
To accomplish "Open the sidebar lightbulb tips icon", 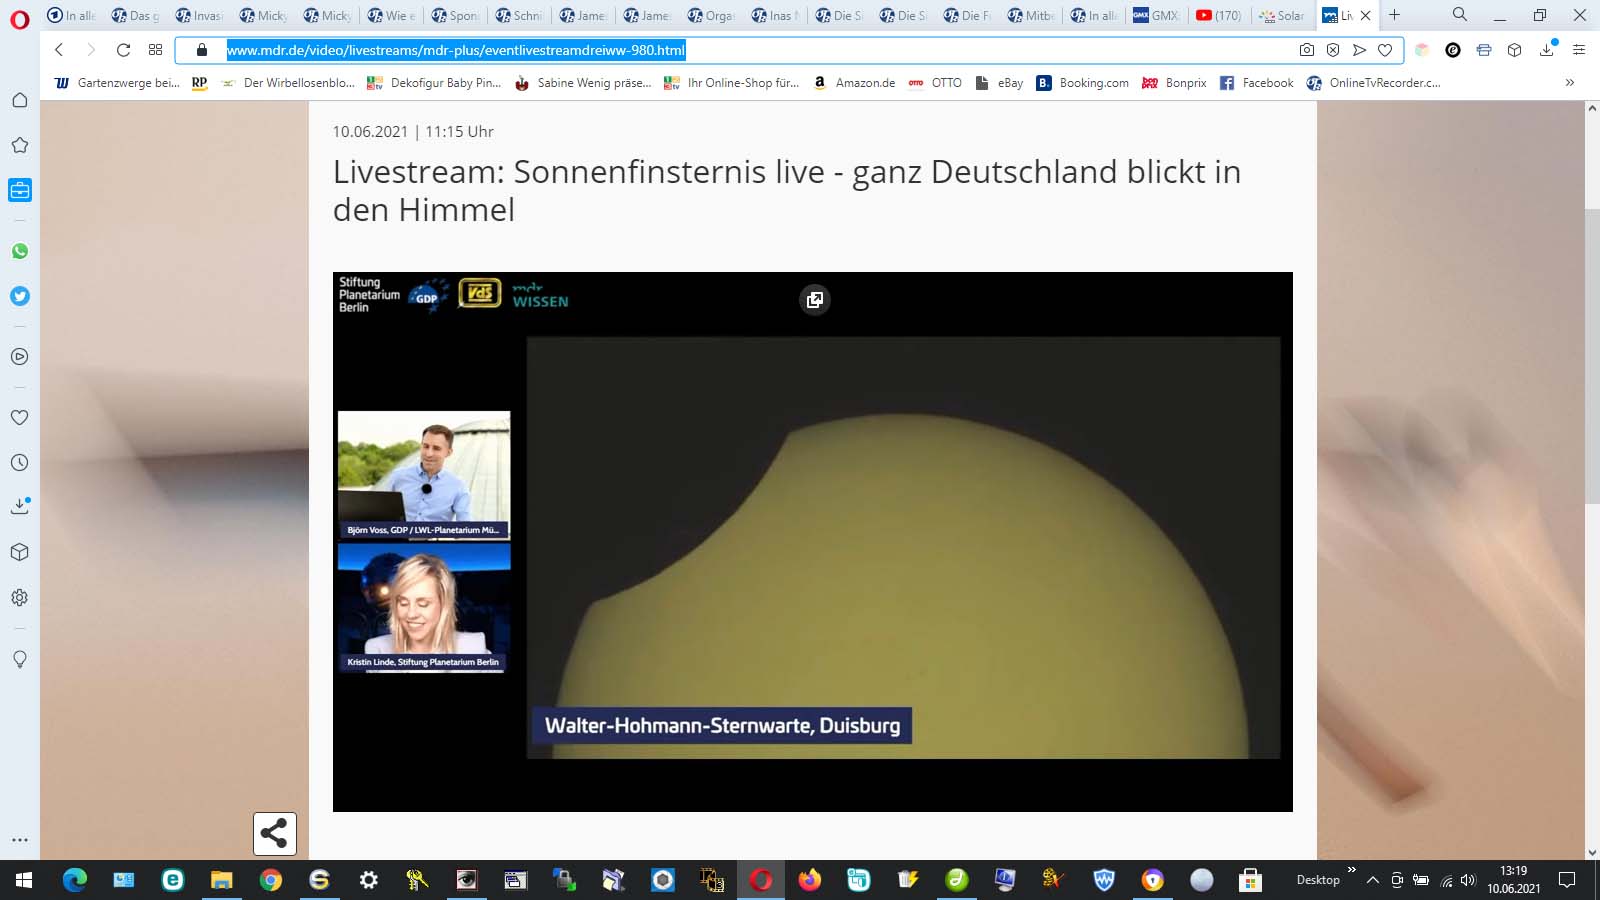I will 19,659.
